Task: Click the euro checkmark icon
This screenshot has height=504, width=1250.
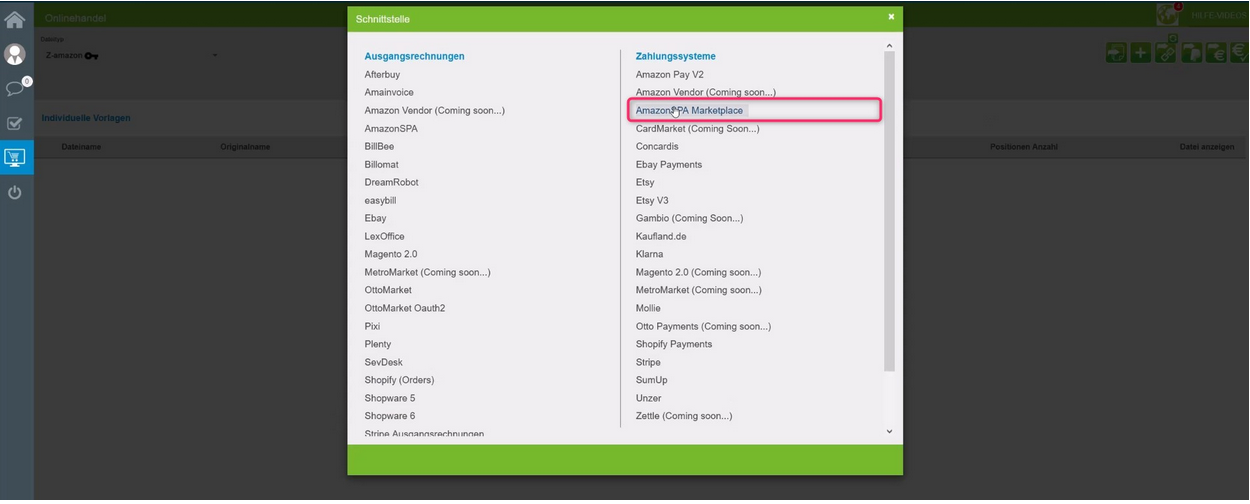Action: [x=1239, y=52]
